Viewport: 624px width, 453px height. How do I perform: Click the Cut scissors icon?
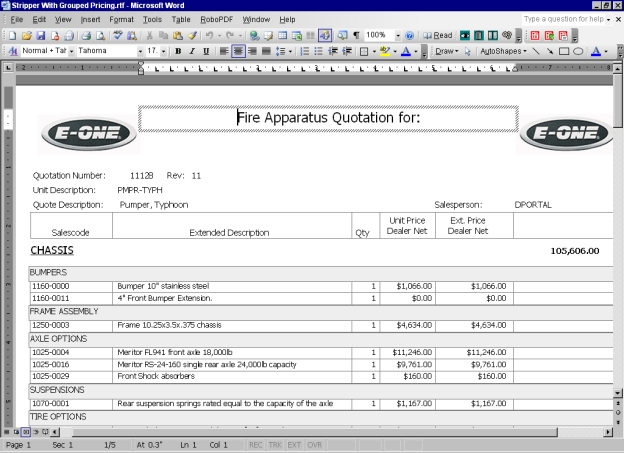coord(149,36)
